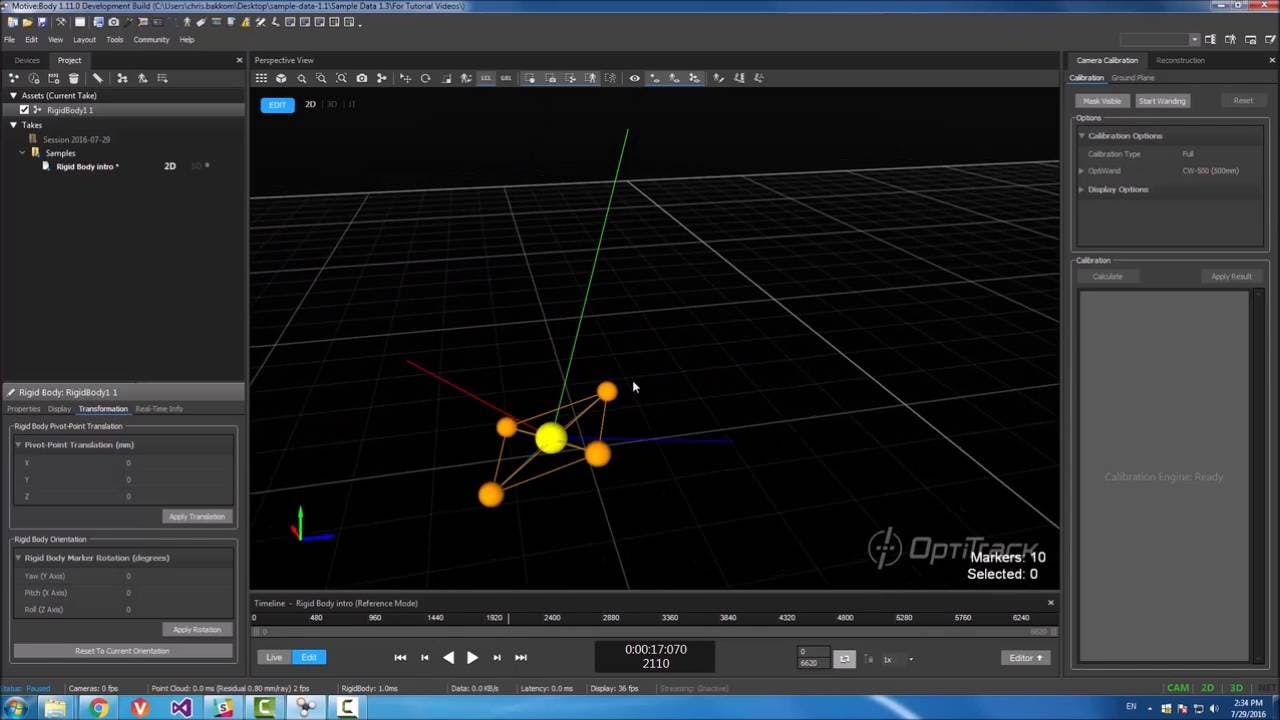Image resolution: width=1280 pixels, height=720 pixels.
Task: Click Reset To Current Orientation
Action: tap(122, 651)
